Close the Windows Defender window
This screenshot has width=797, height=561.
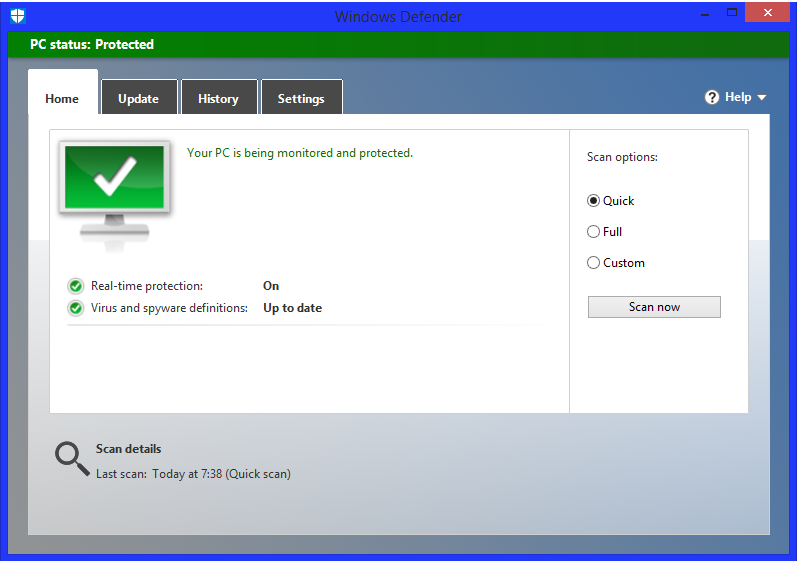pyautogui.click(x=767, y=13)
